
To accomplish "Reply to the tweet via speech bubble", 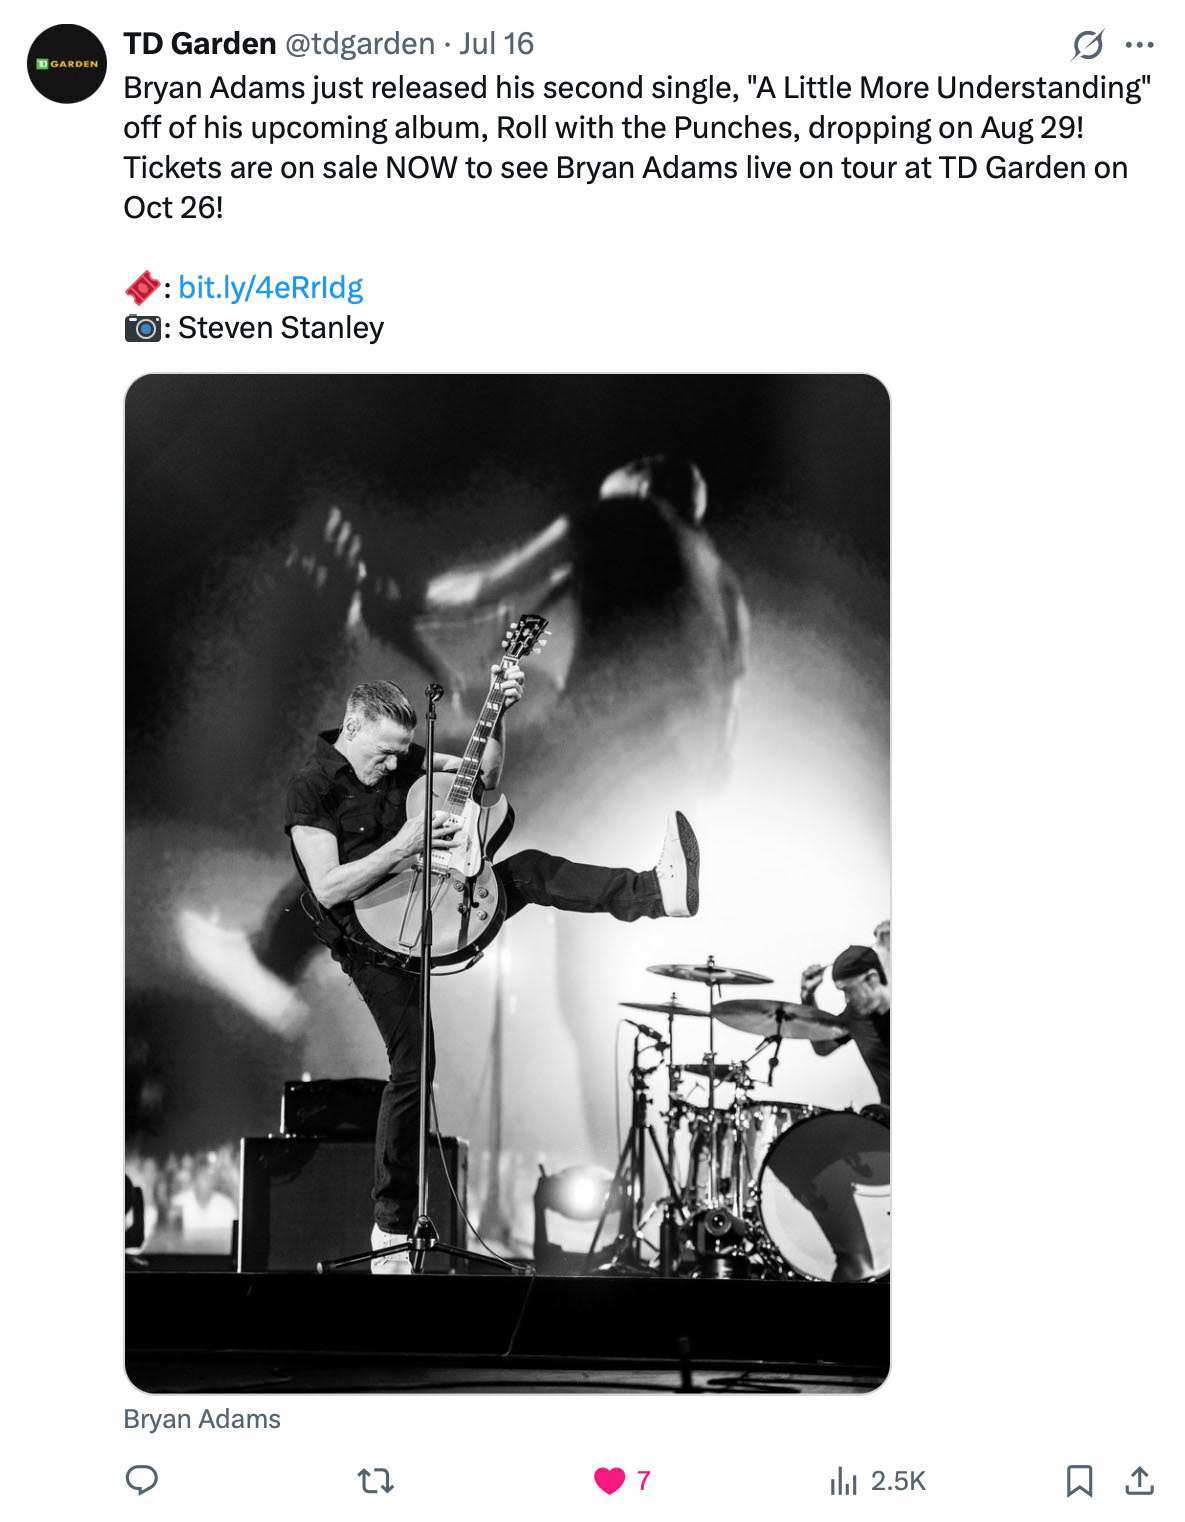I will (x=141, y=1480).
